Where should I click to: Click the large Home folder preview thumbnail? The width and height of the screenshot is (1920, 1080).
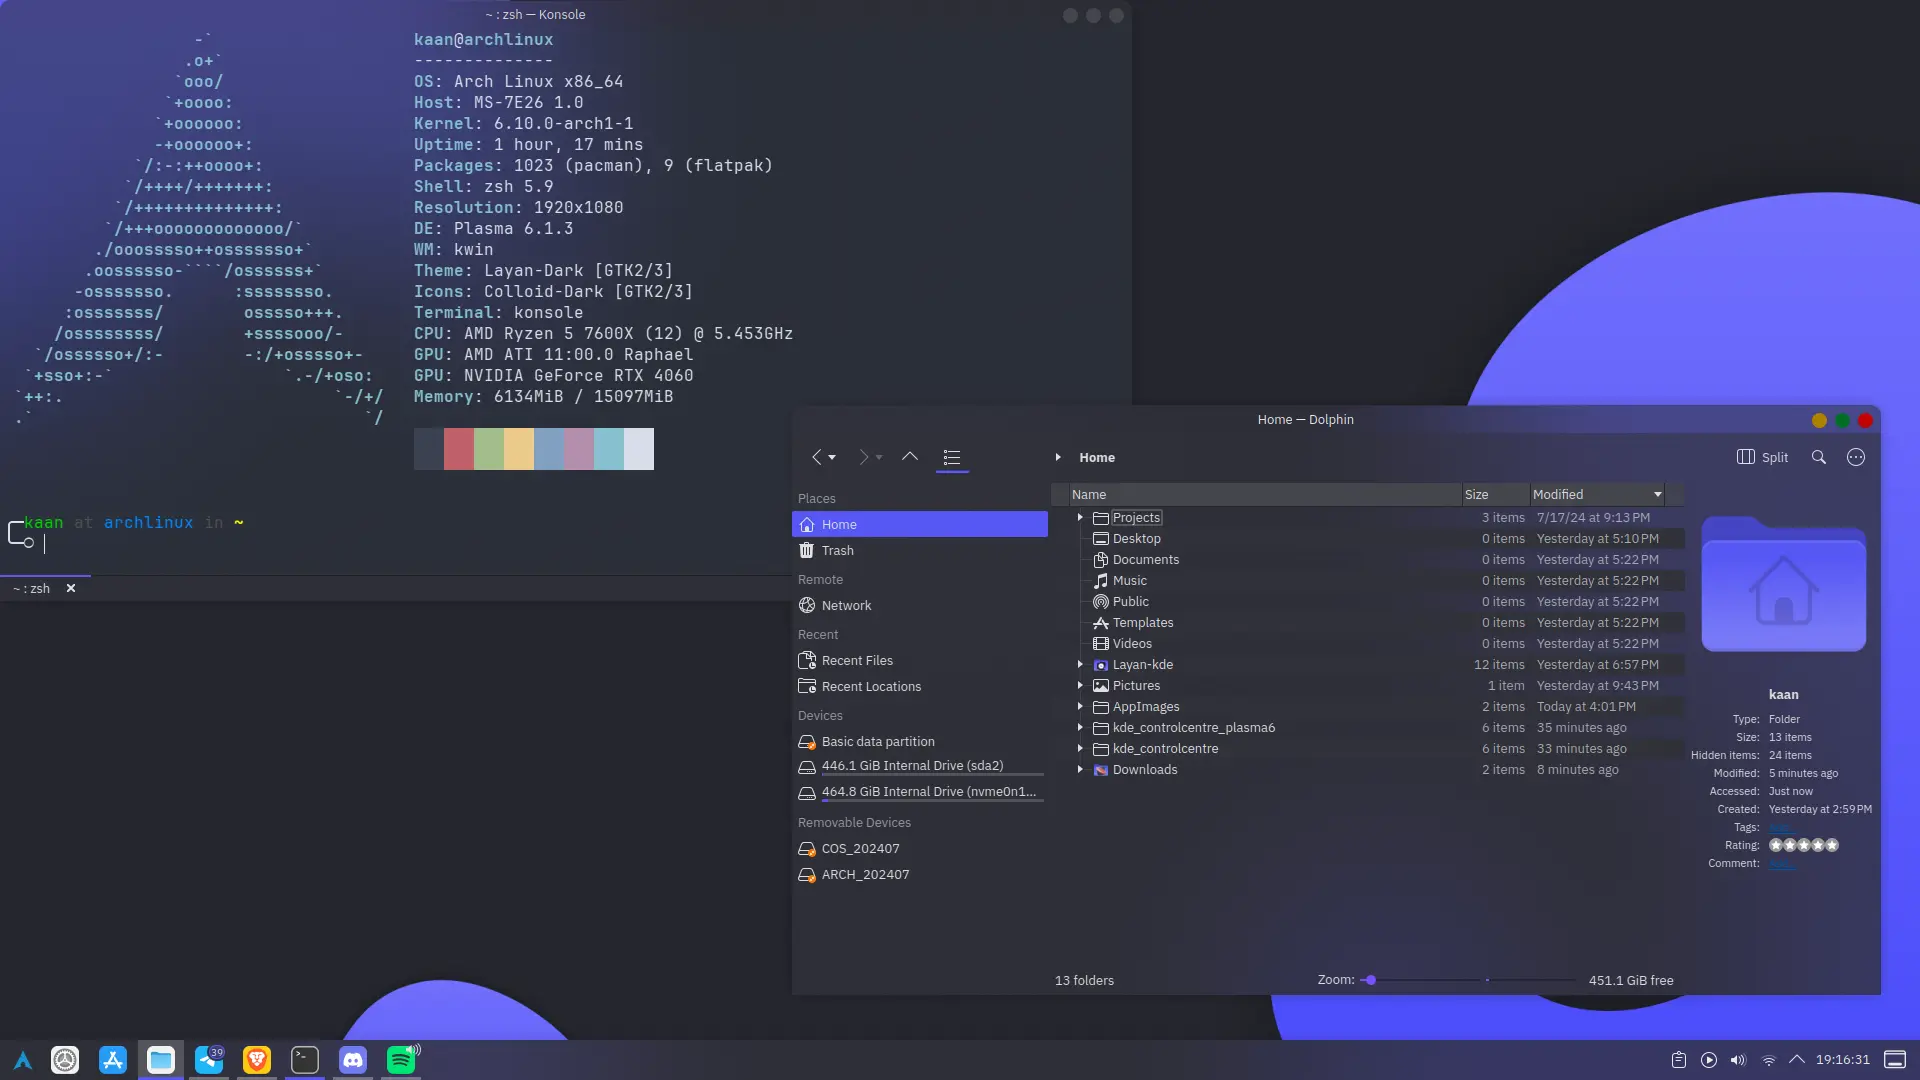1784,584
